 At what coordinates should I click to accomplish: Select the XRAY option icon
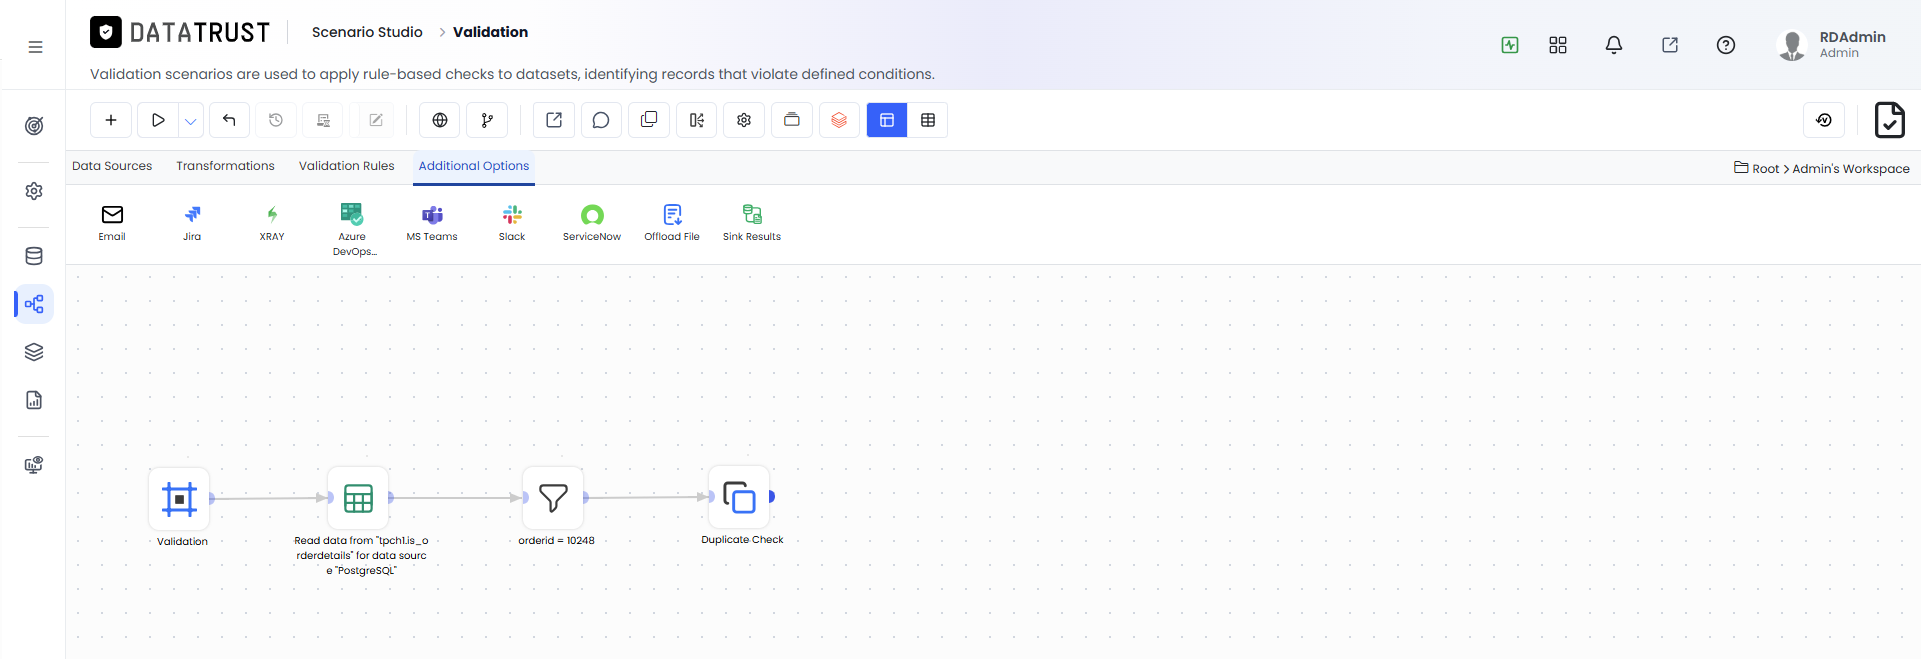[x=272, y=215]
